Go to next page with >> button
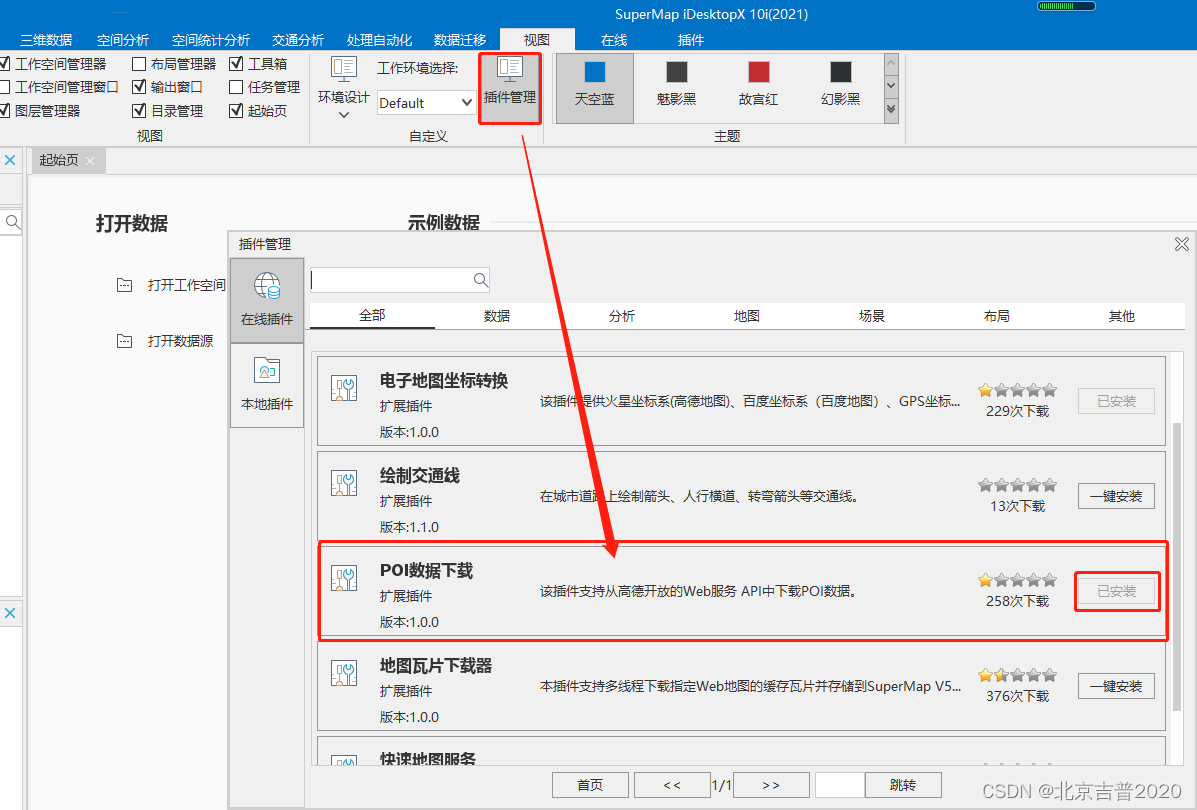Screen dimensions: 1197x810 pyautogui.click(x=771, y=785)
